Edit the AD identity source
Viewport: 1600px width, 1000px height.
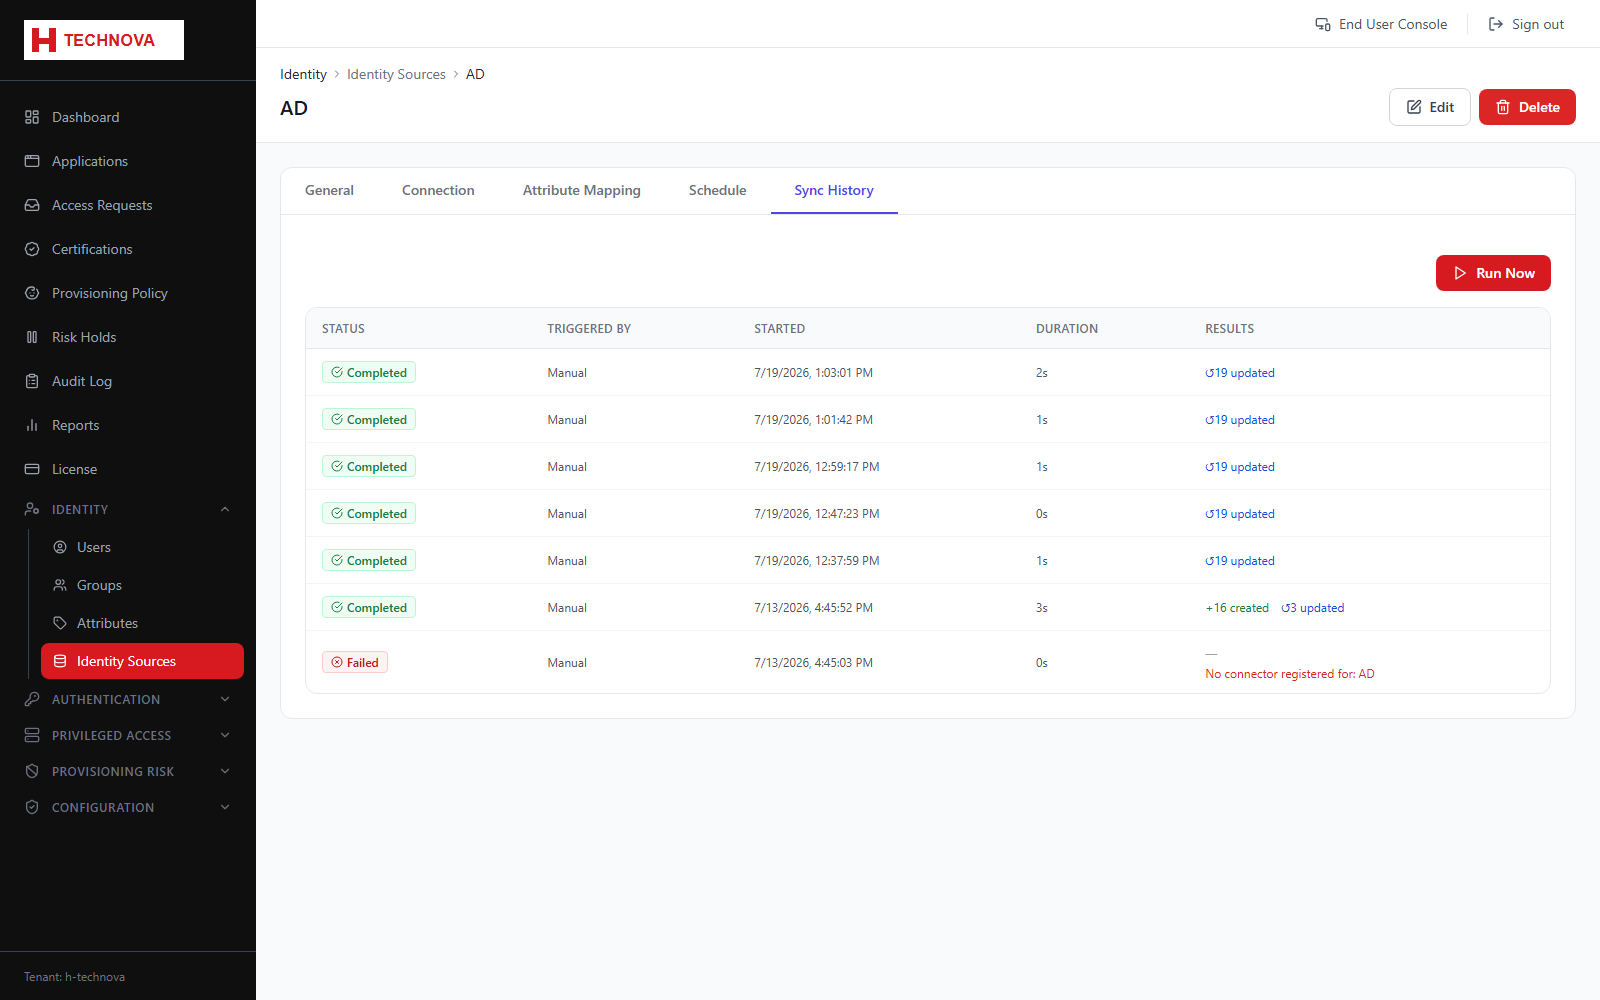[1430, 107]
